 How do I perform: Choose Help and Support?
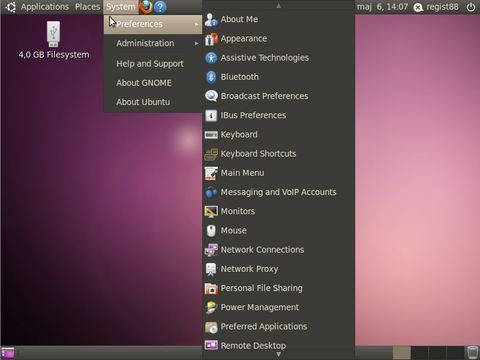point(153,64)
